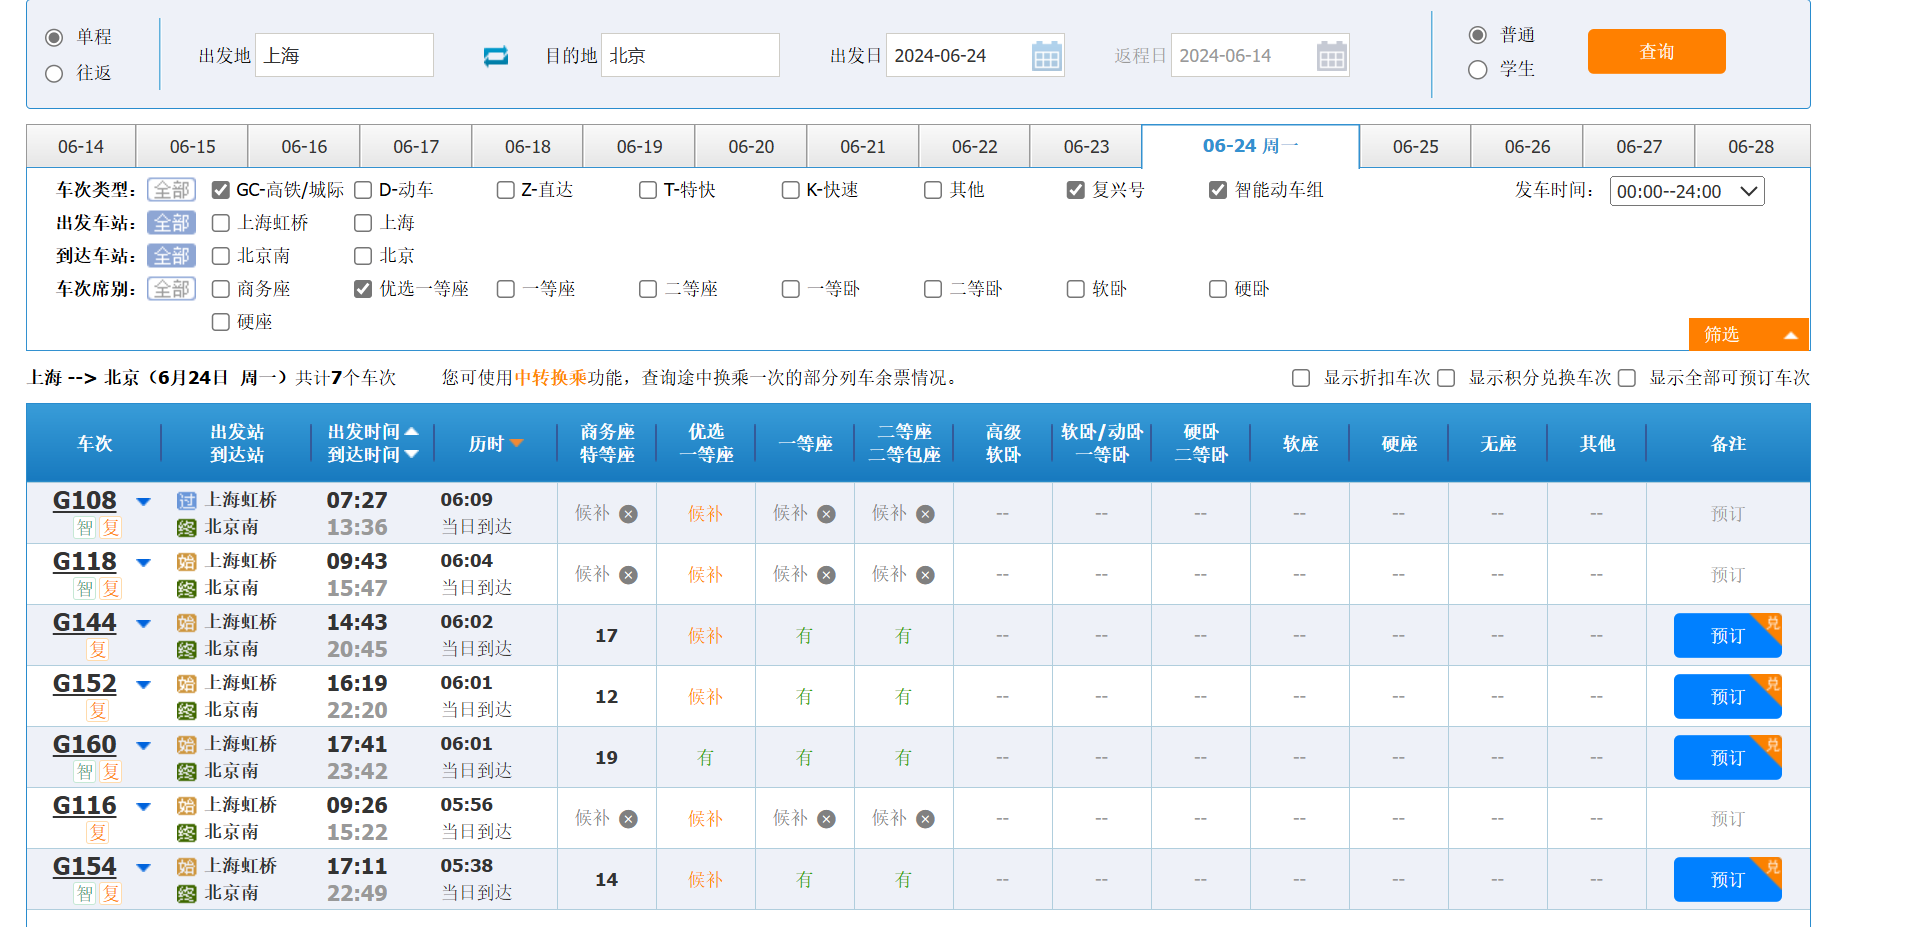Sort by arrival time descending arrow
This screenshot has height=927, width=1918.
point(411,454)
